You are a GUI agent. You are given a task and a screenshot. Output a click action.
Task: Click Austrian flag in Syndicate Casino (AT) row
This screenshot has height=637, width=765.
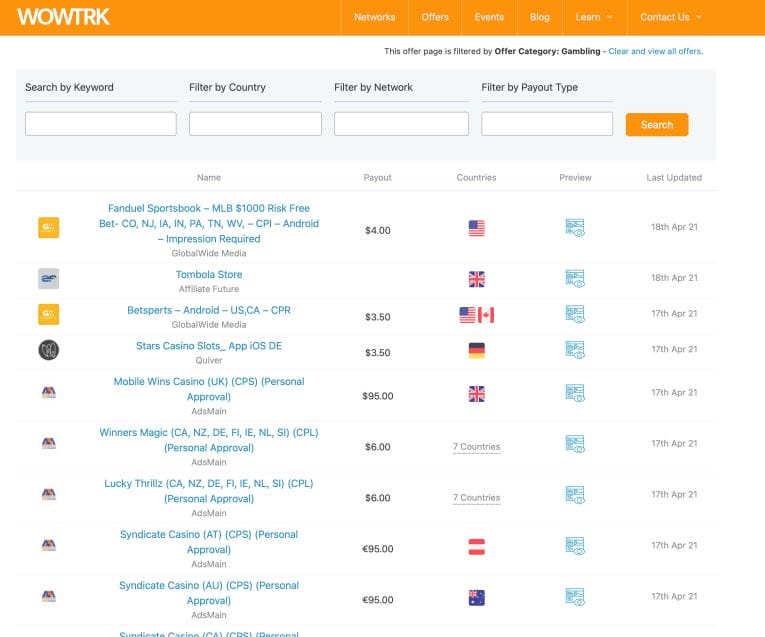[x=477, y=547]
